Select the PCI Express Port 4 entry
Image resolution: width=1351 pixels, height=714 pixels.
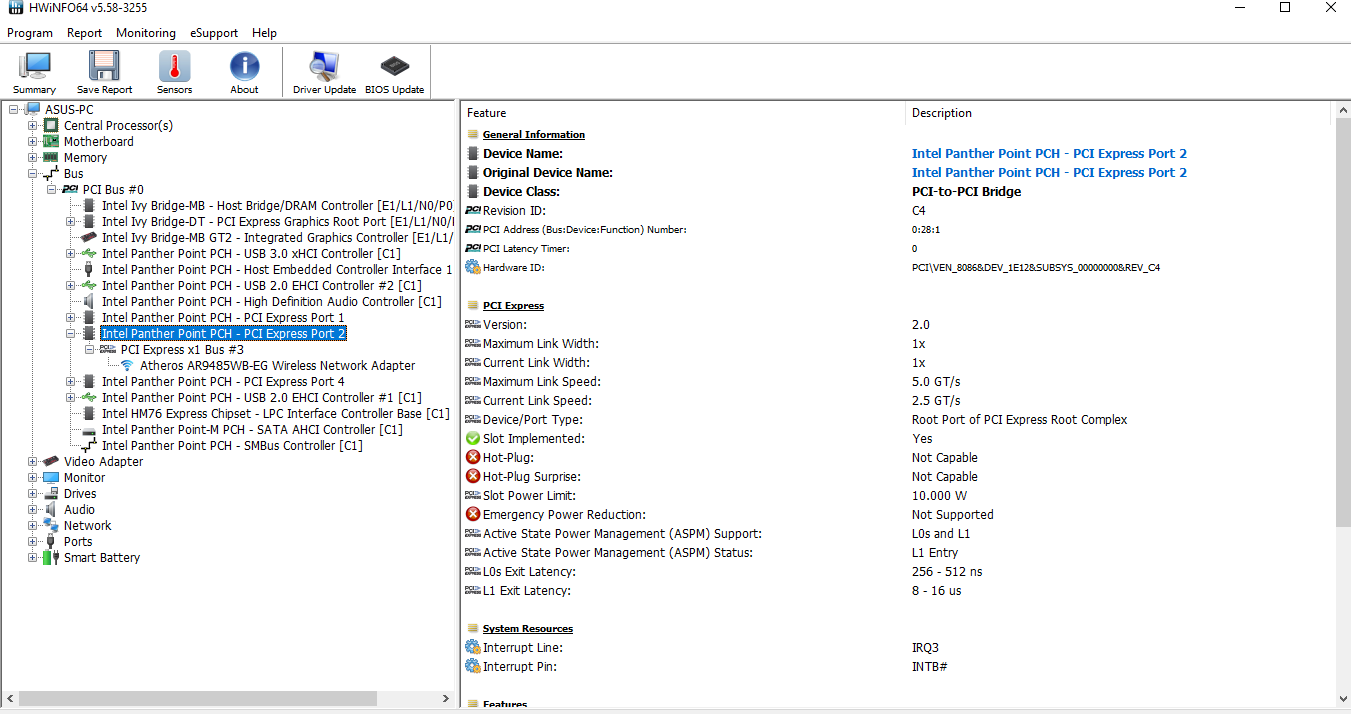point(223,381)
